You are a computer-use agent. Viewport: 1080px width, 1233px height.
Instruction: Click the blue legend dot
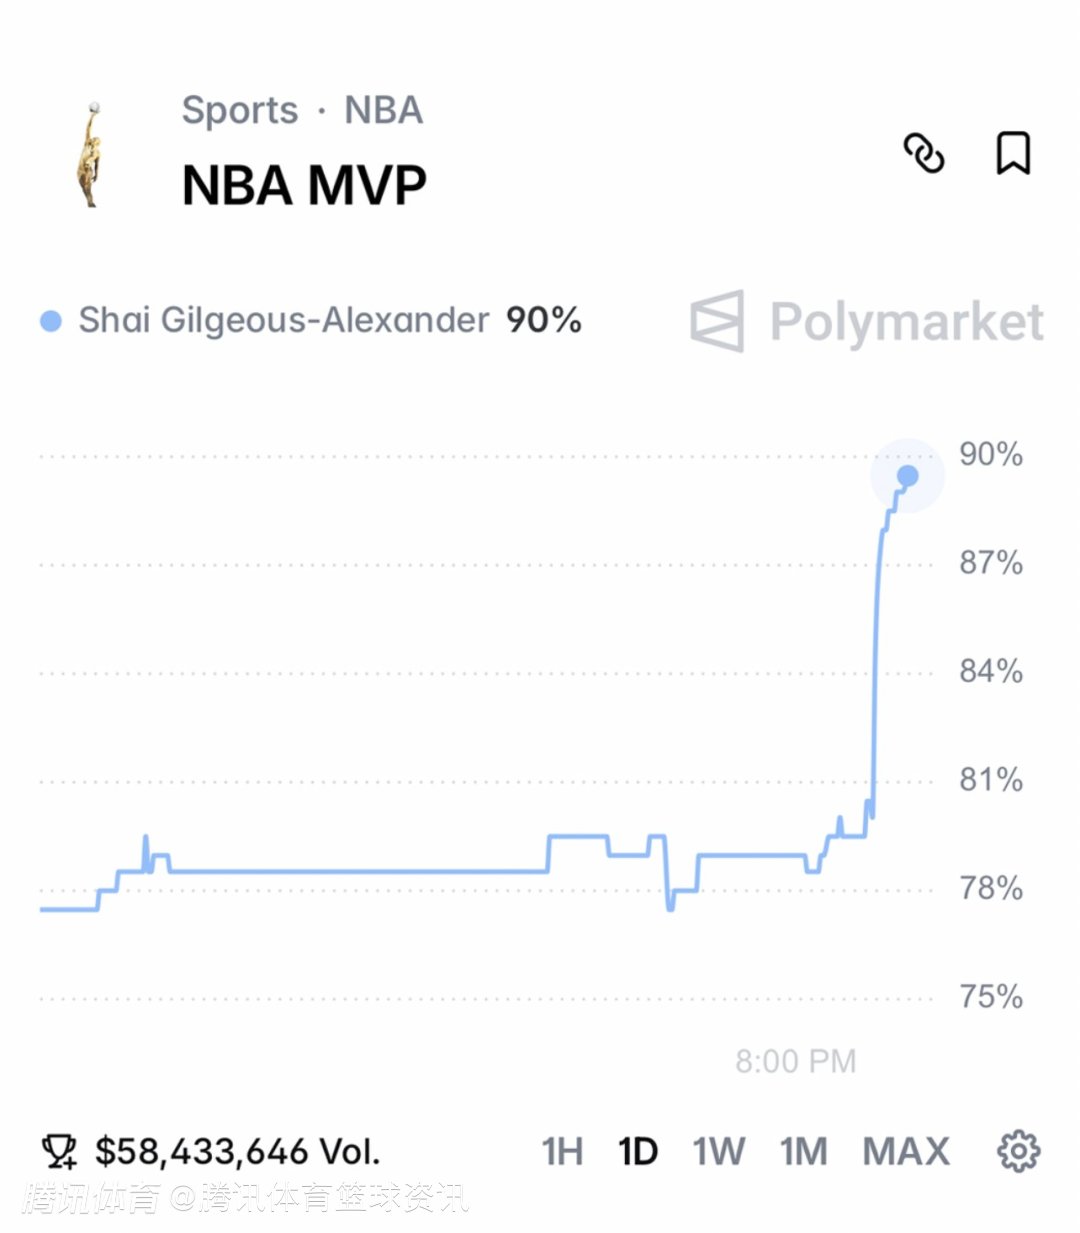tap(51, 321)
